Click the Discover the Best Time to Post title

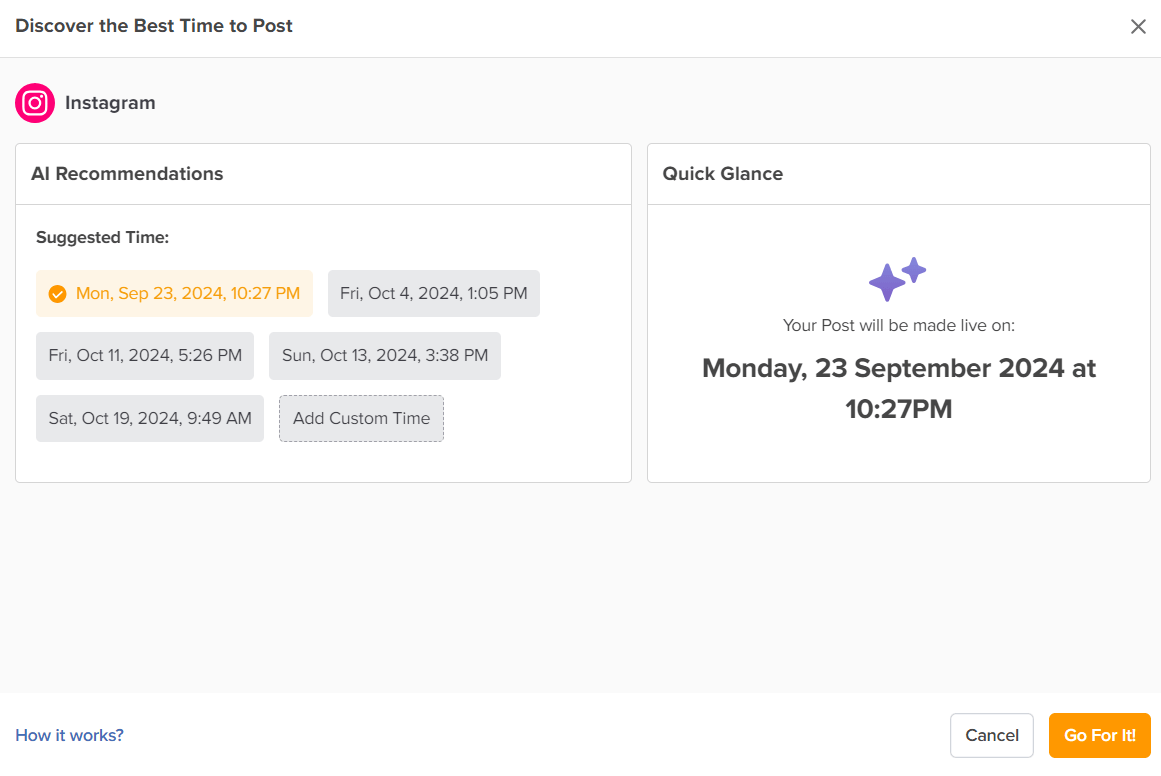tap(154, 26)
